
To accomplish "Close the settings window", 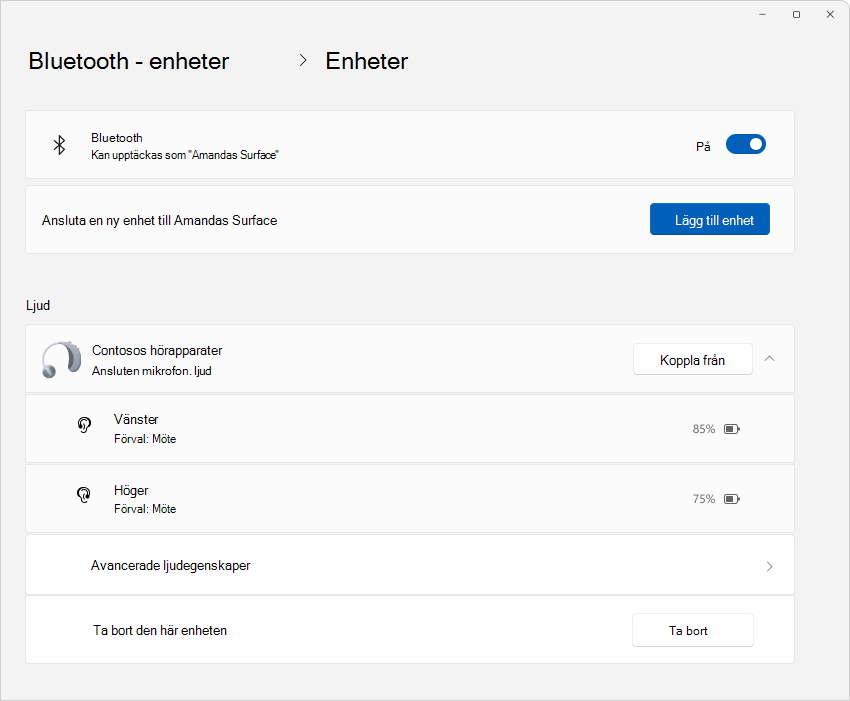I will point(830,15).
